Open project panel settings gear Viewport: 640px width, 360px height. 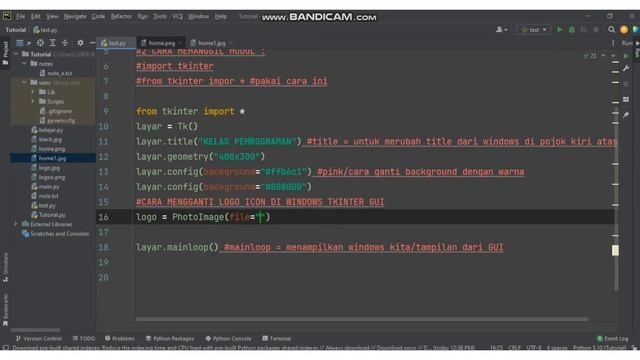coord(80,42)
